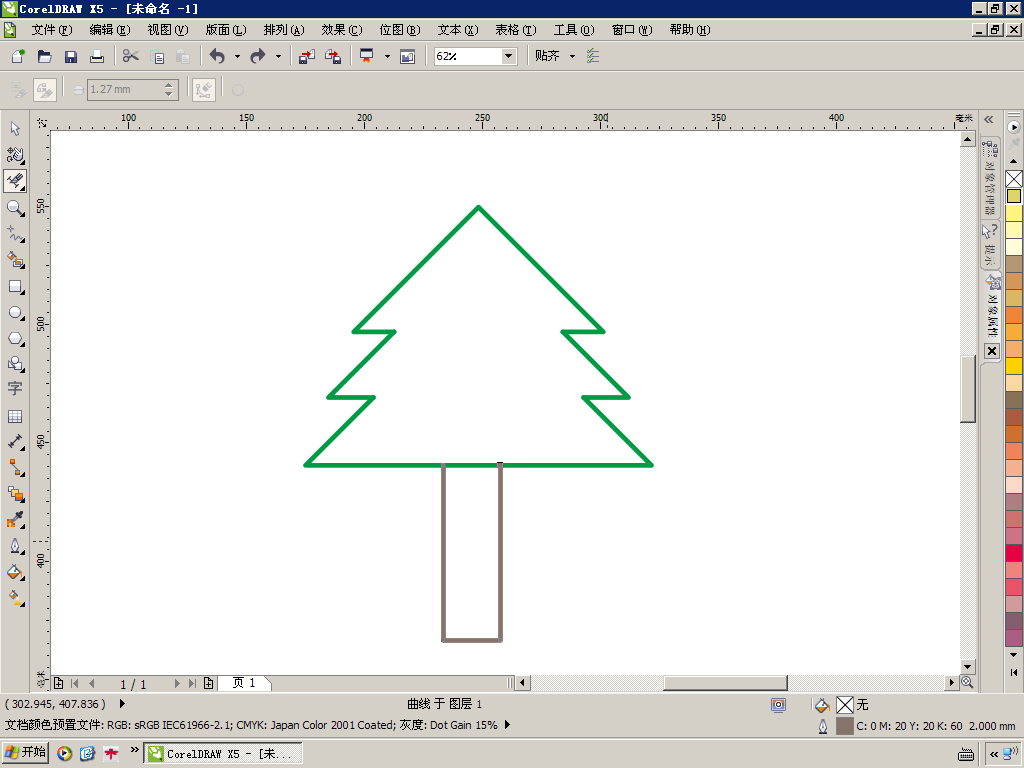The width and height of the screenshot is (1024, 768).
Task: Select the Crop/Knife tool in toolbox
Action: (15, 181)
